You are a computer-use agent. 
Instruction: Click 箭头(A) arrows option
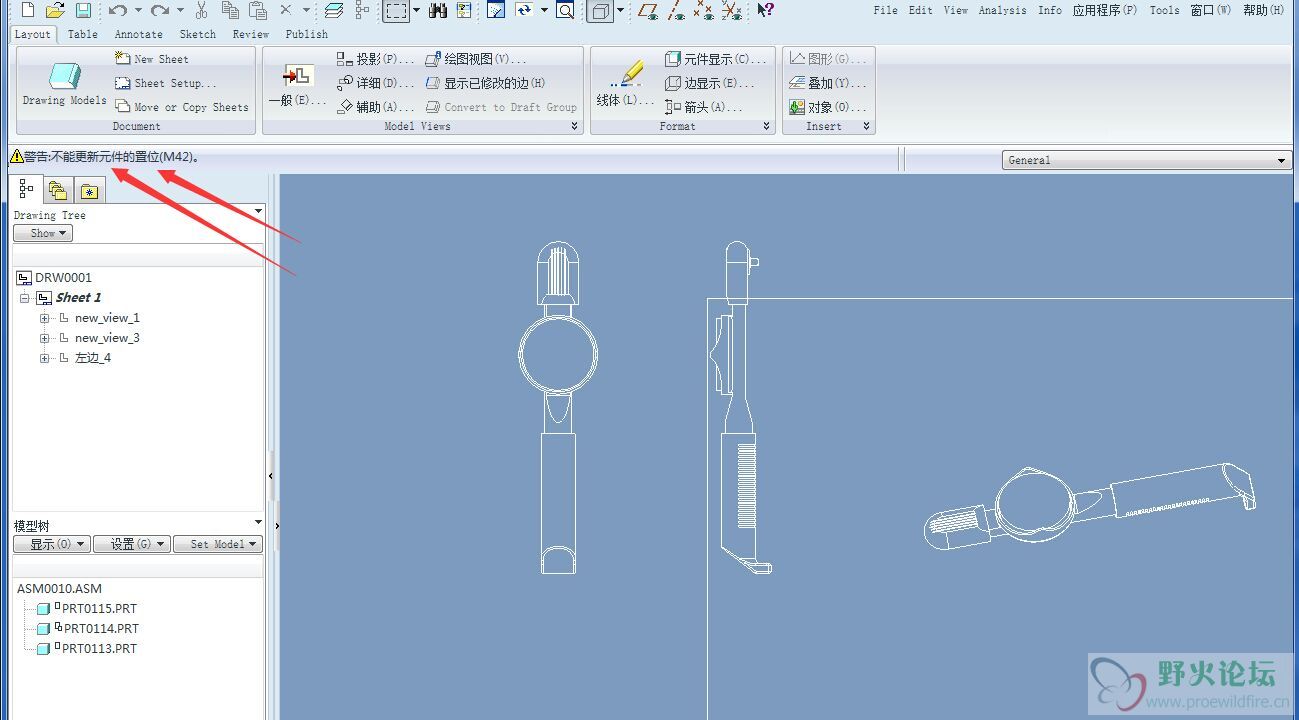(703, 107)
